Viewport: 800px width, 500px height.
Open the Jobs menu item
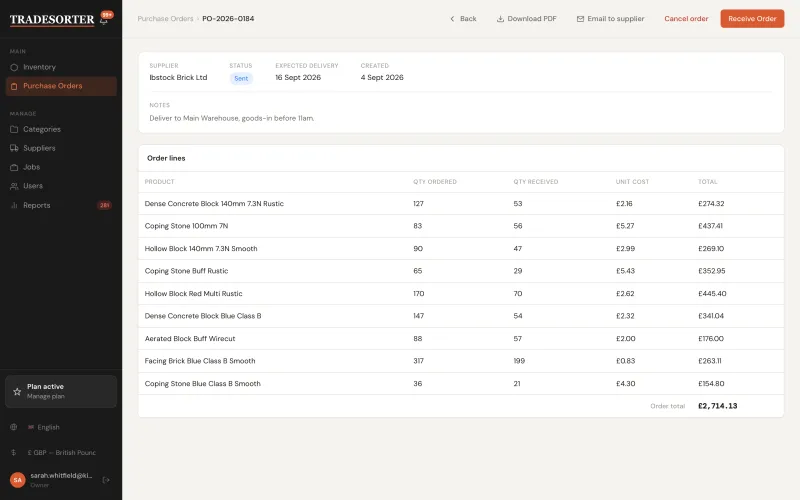[61, 167]
